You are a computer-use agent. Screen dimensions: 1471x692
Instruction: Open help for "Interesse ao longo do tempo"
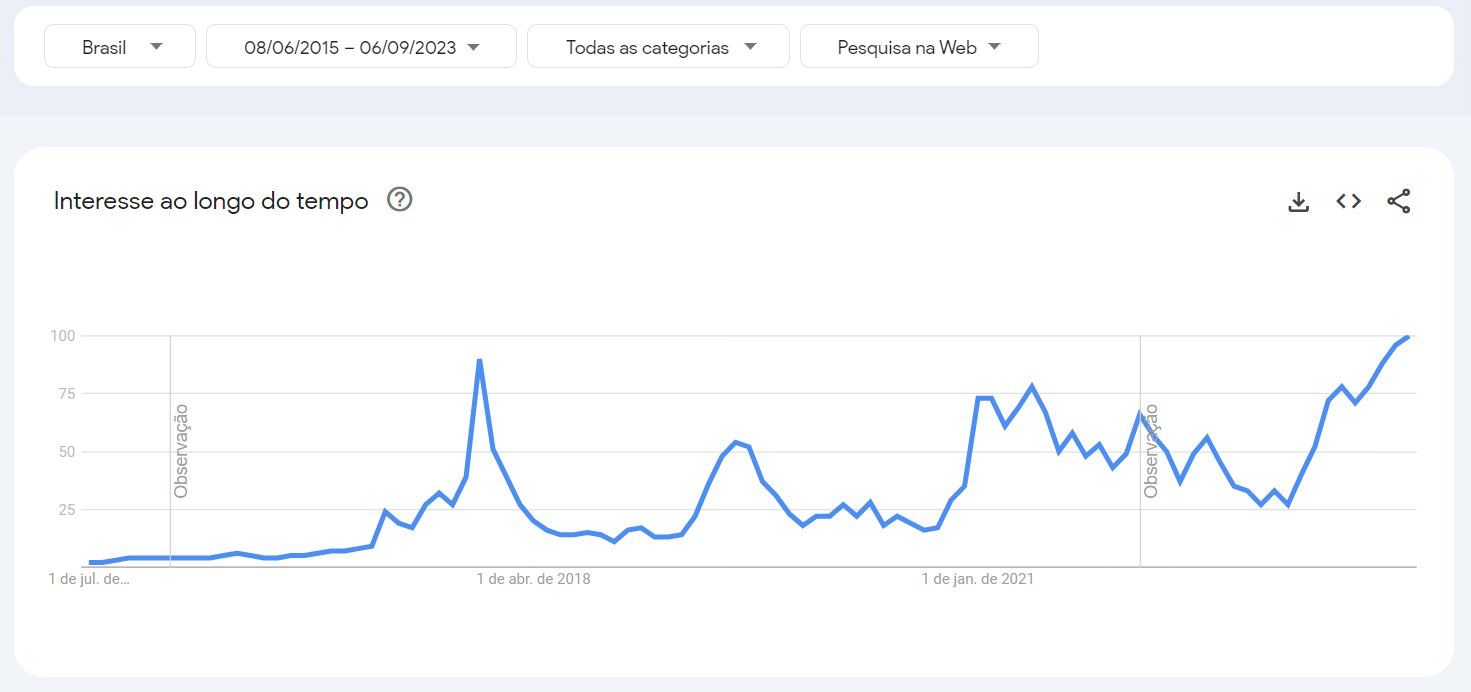click(400, 200)
